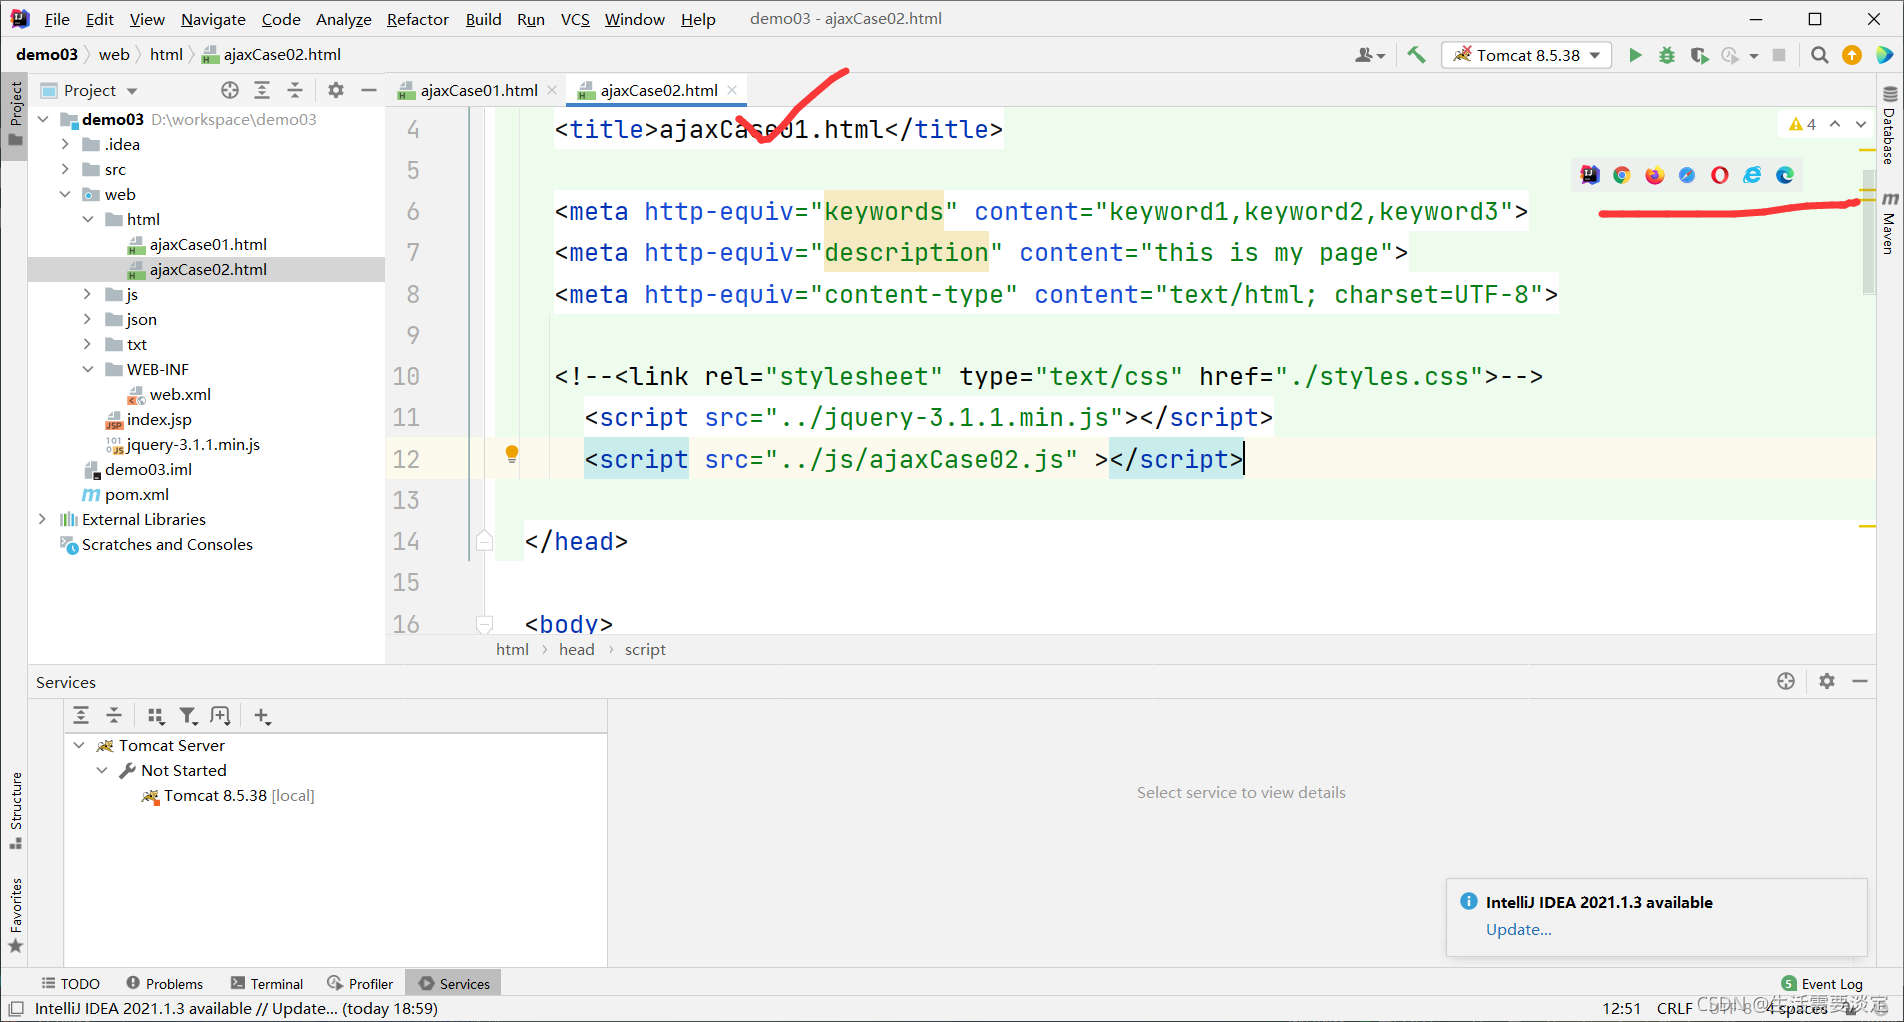Hide the Project panel minus icon
The image size is (1904, 1022).
coord(369,90)
